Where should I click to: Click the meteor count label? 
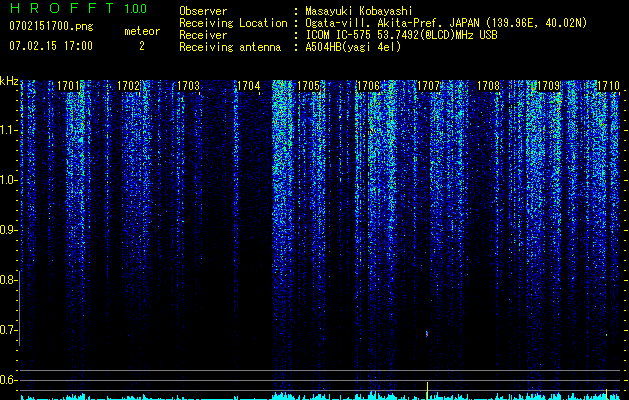coord(142,31)
